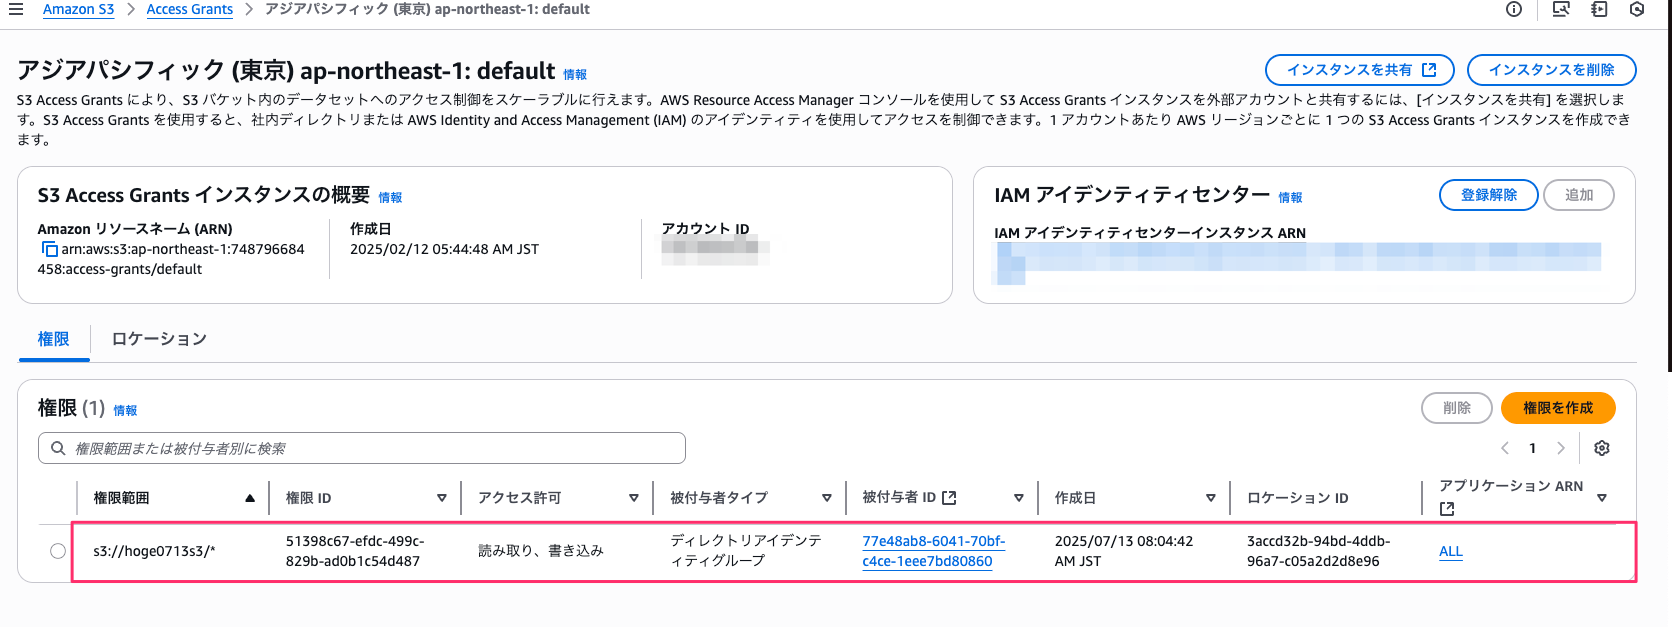Open the ALL application ARN link
This screenshot has height=627, width=1672.
coord(1451,551)
